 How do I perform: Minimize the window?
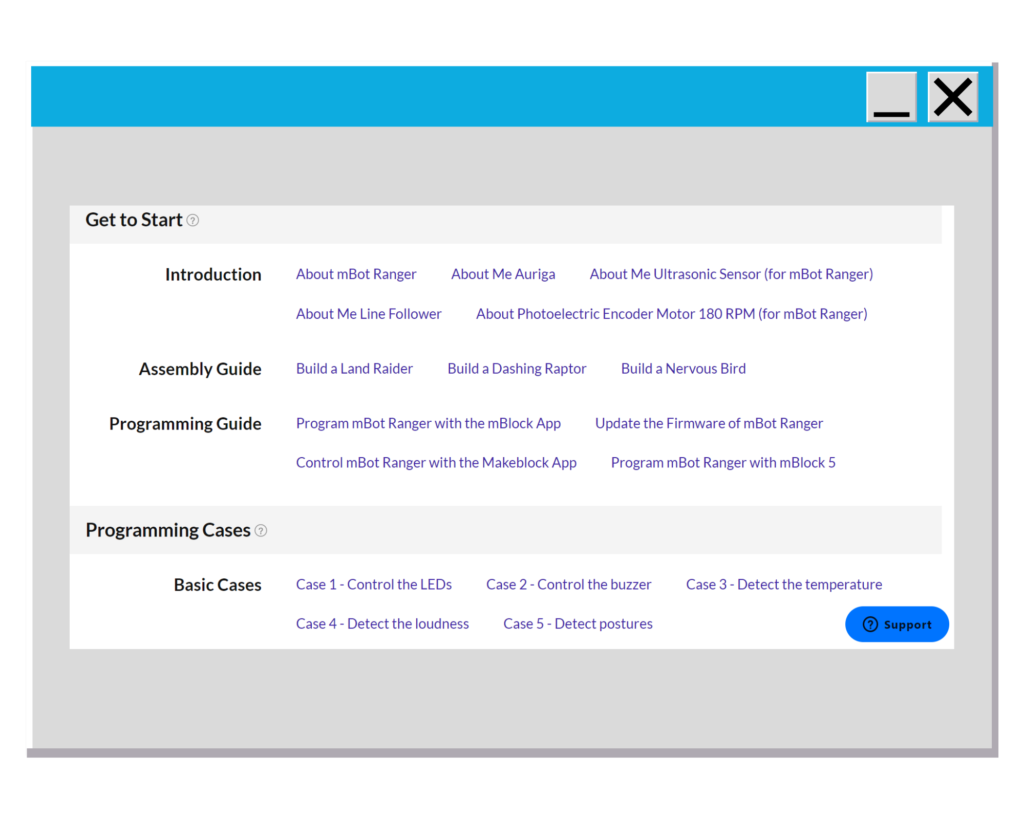point(891,98)
